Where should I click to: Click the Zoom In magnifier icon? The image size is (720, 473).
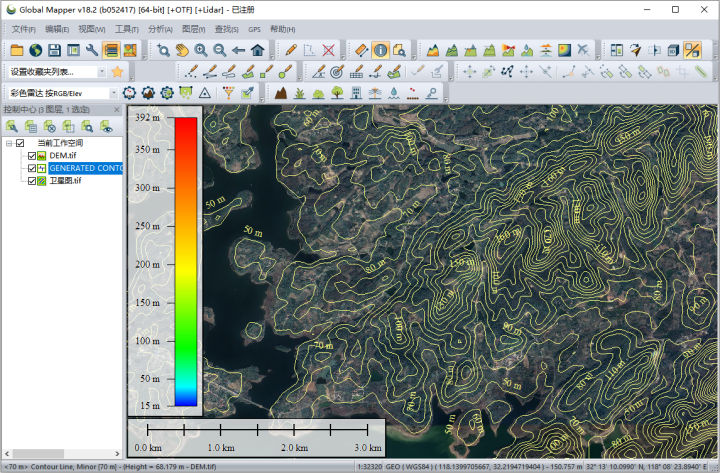point(201,50)
